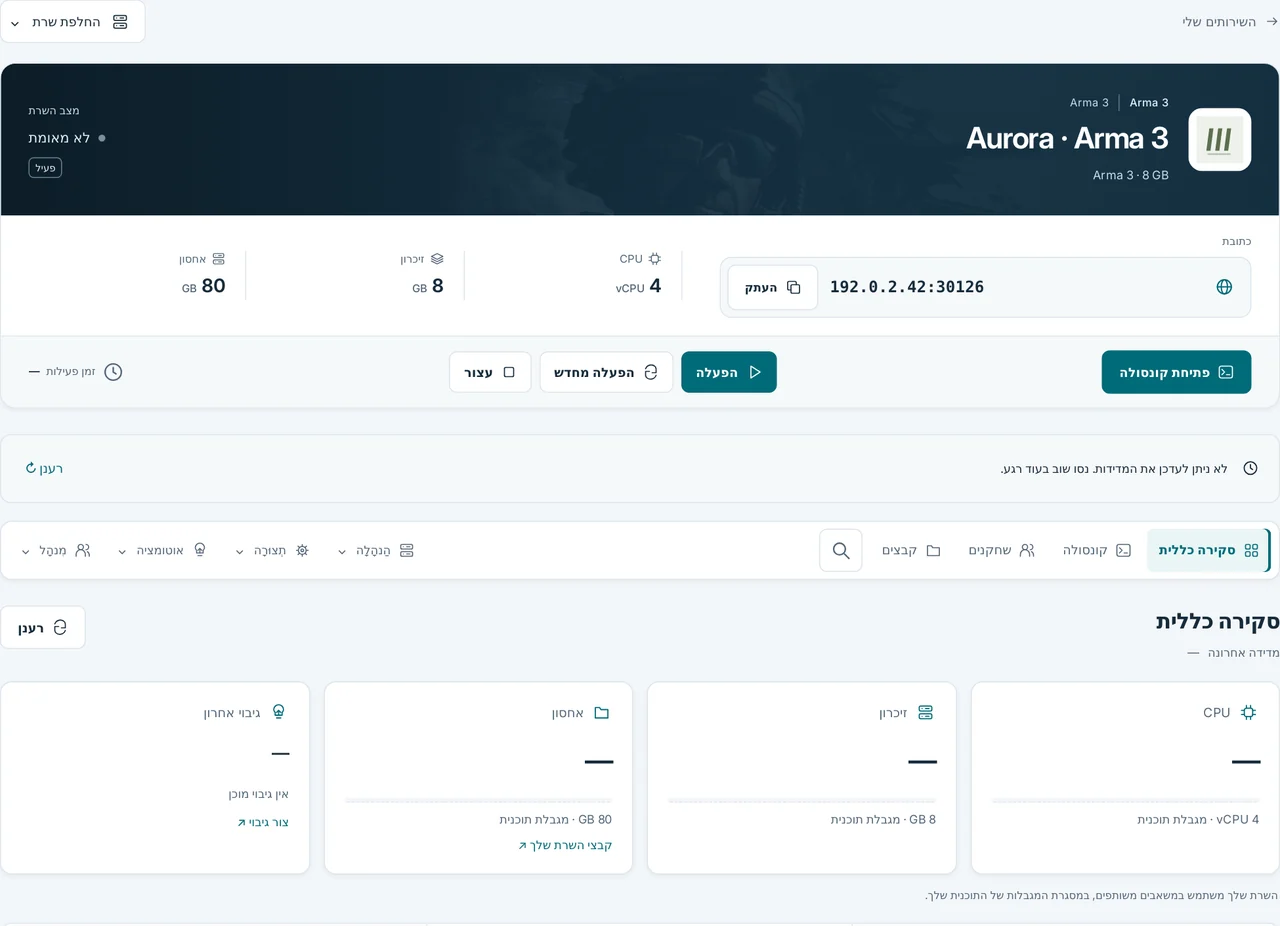Click the אחסון icon in the specs row
The width and height of the screenshot is (1280, 926).
[x=219, y=259]
